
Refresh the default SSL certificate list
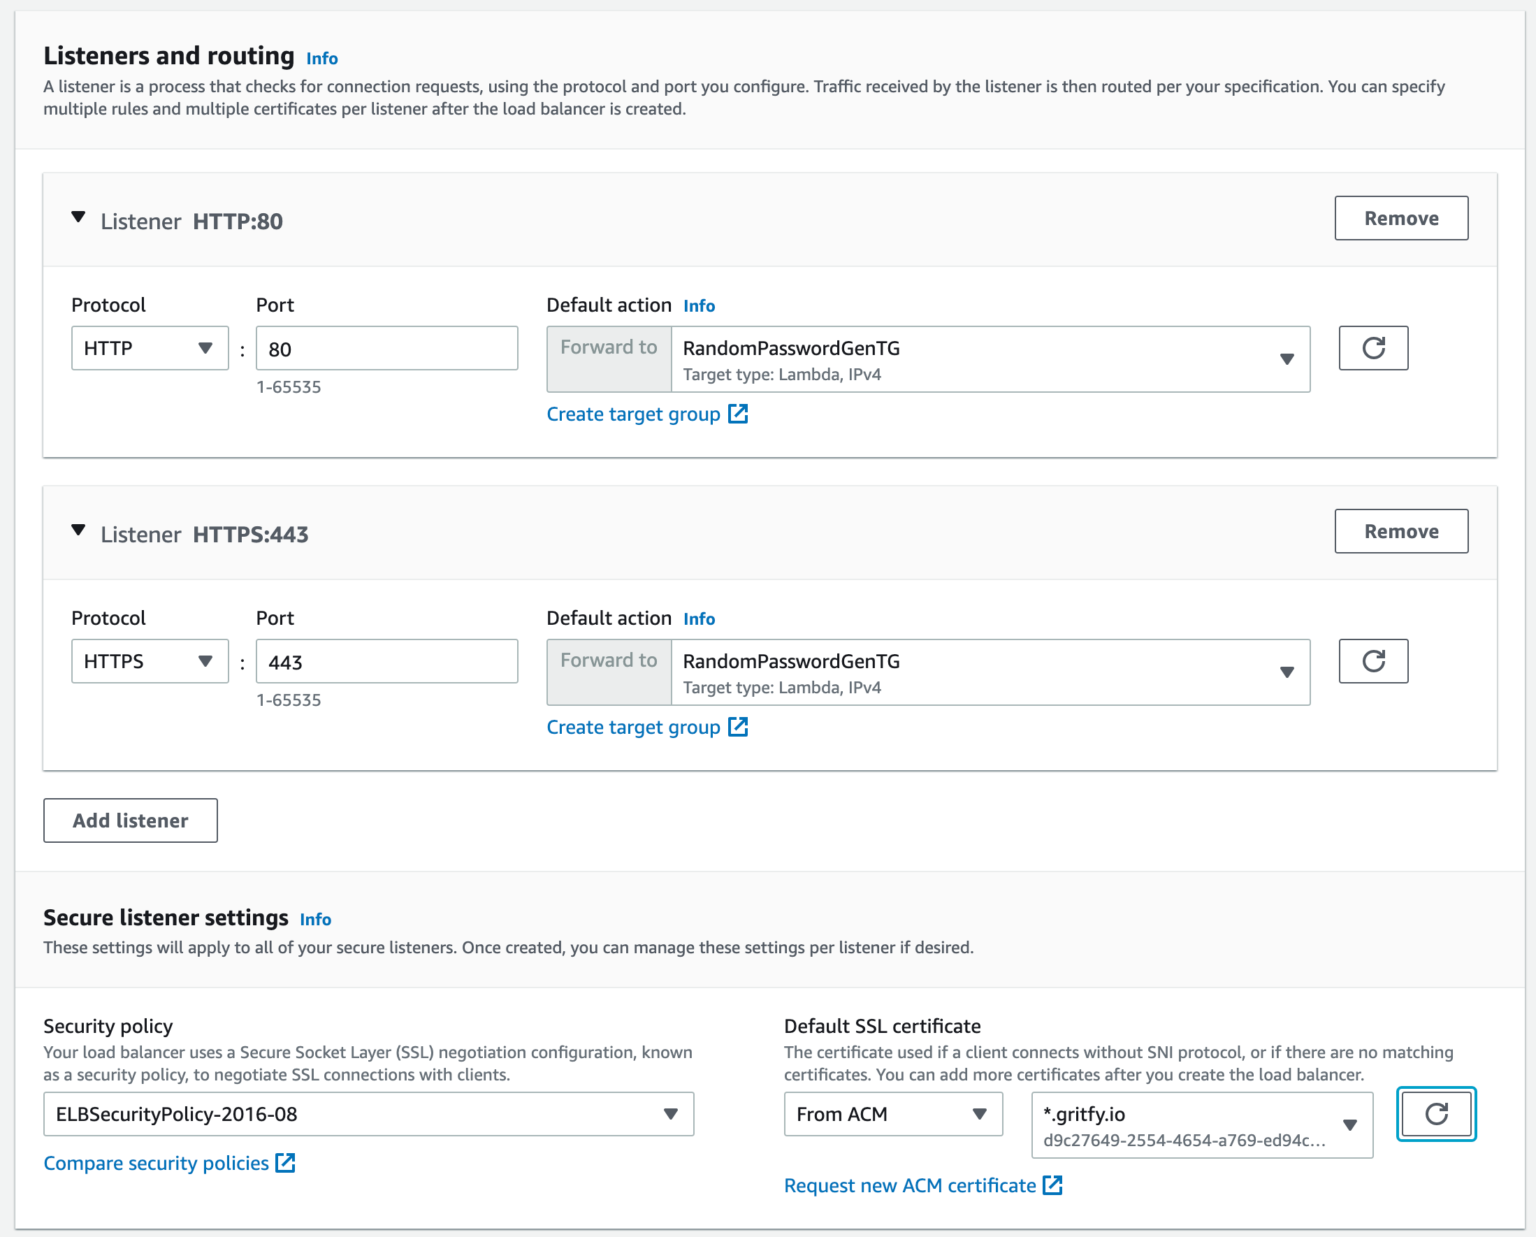[x=1436, y=1114]
